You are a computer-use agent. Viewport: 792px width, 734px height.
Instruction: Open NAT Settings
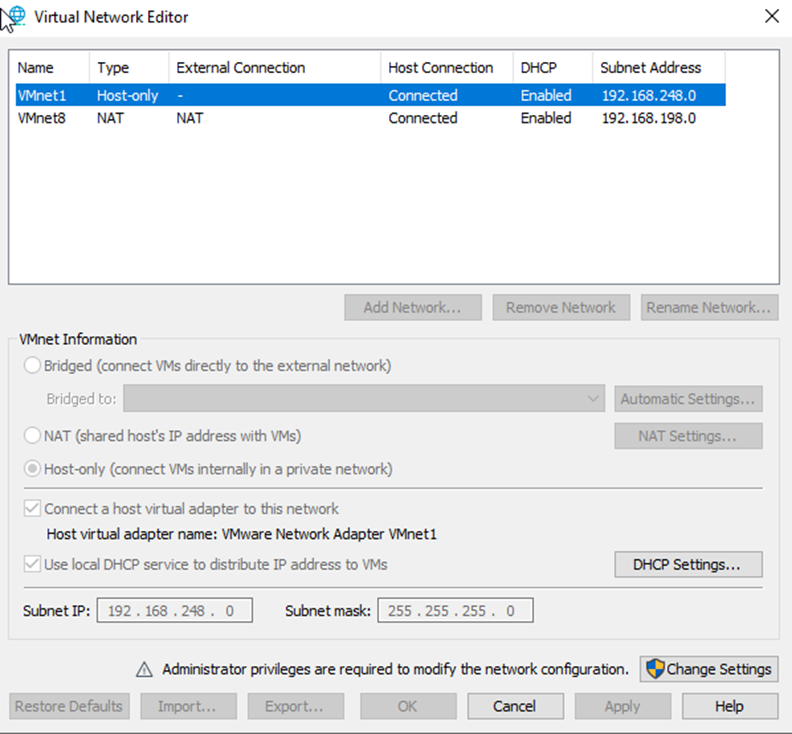[688, 435]
